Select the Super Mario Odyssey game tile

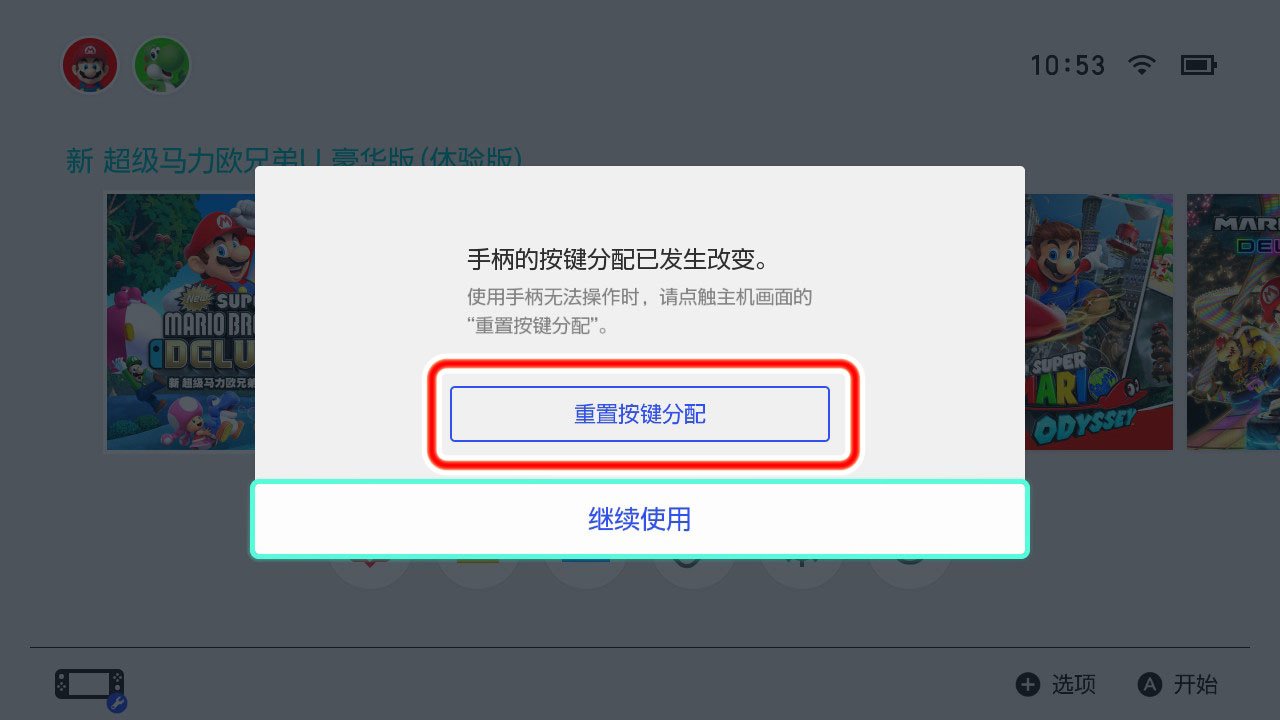(1098, 322)
